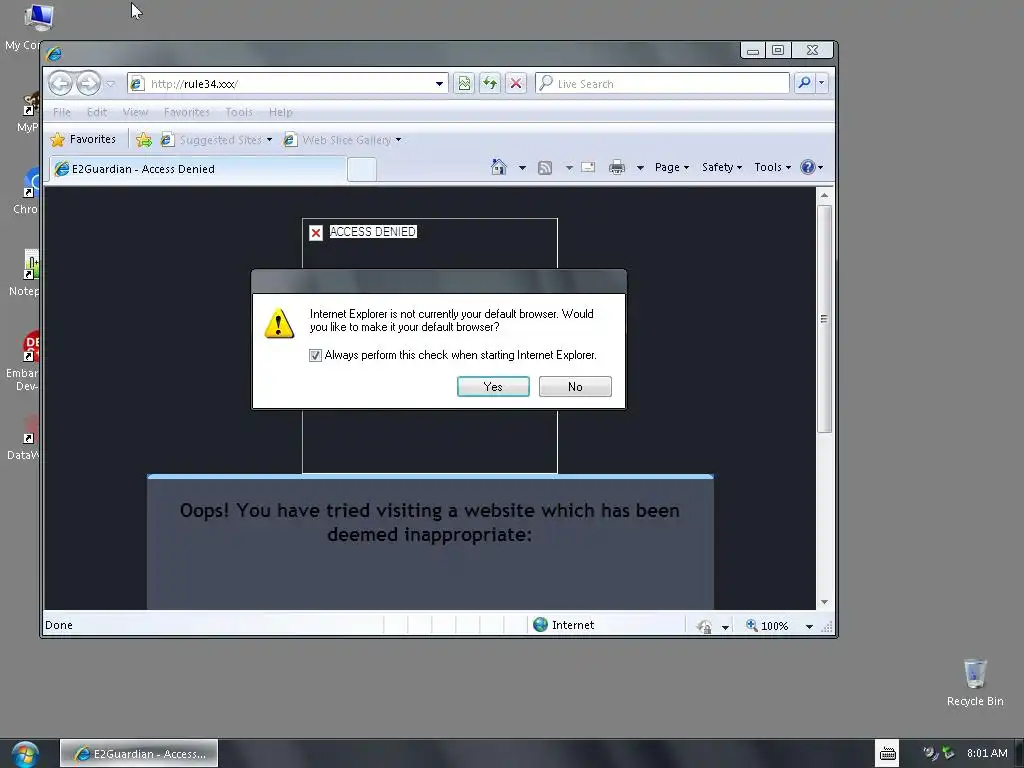Click the Suggested Sites IE icon
Image resolution: width=1024 pixels, height=768 pixels.
[167, 140]
